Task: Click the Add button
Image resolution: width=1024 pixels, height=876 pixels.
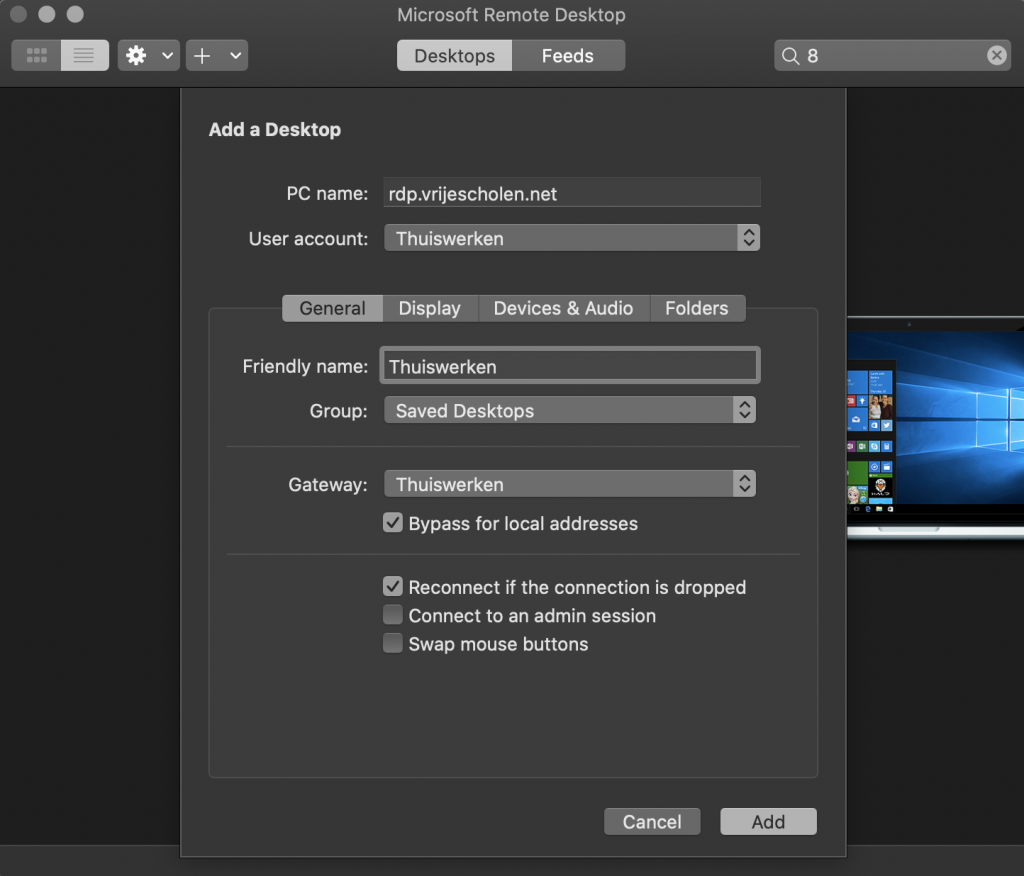Action: (x=768, y=821)
